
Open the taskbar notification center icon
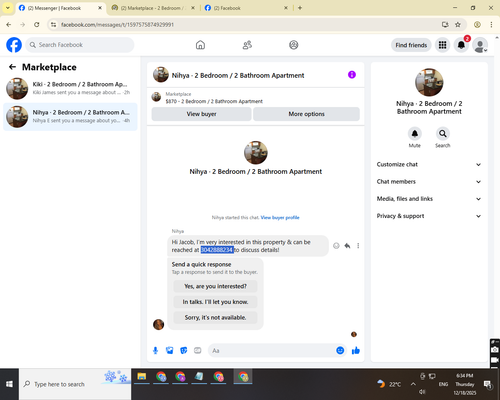pyautogui.click(x=488, y=384)
